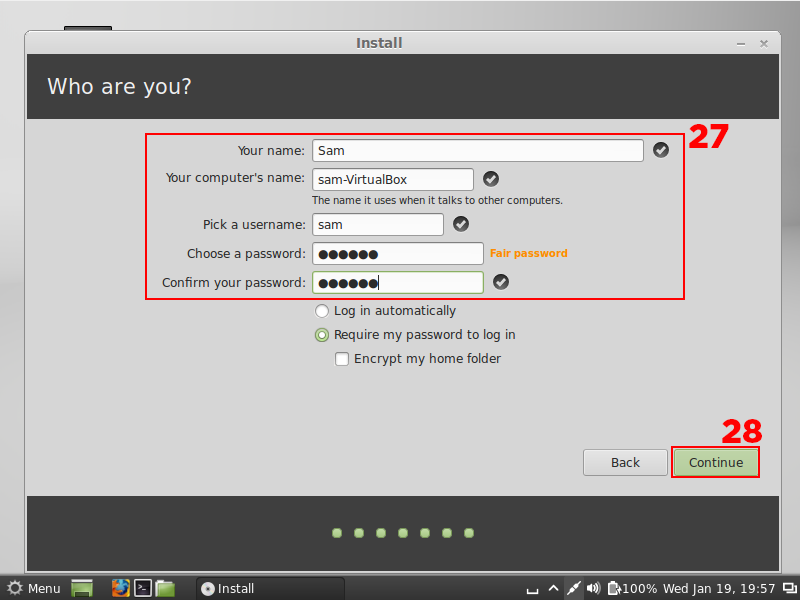Click 'The name it uses when it talks' hint
800x600 pixels.
pyautogui.click(x=437, y=200)
